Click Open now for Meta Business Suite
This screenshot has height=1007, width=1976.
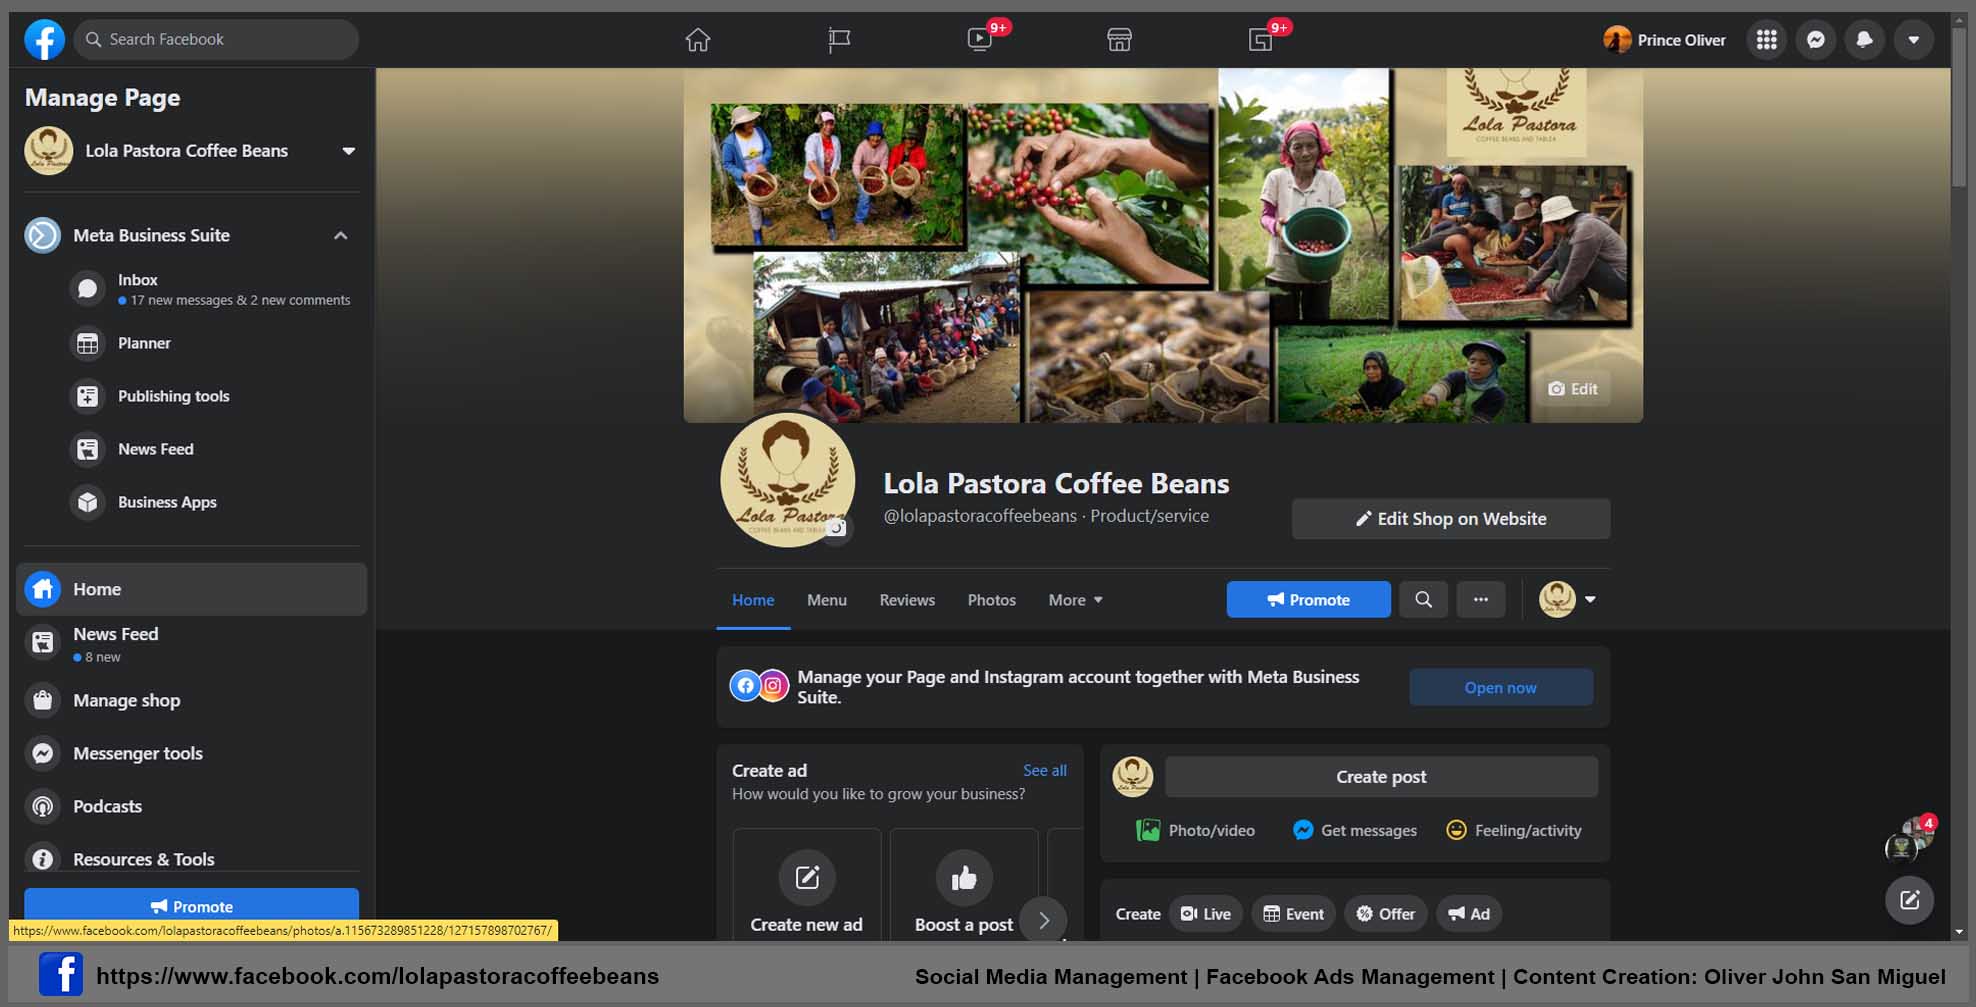click(x=1501, y=688)
